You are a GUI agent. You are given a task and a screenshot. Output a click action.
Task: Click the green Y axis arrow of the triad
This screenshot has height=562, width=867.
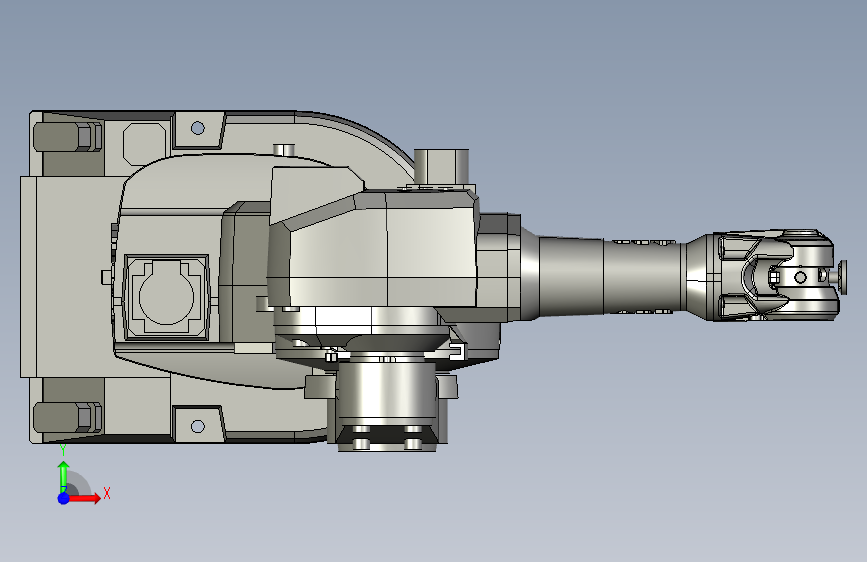pos(64,475)
